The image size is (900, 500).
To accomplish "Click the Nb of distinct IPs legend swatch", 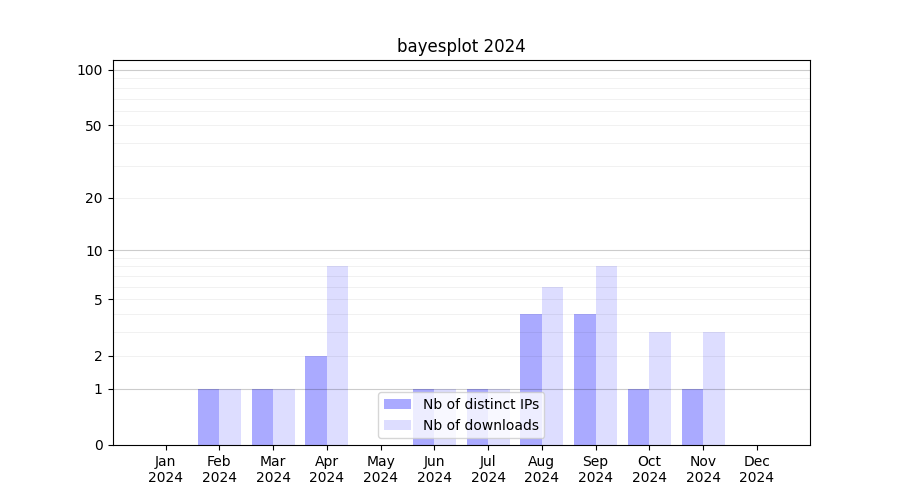I will [397, 404].
